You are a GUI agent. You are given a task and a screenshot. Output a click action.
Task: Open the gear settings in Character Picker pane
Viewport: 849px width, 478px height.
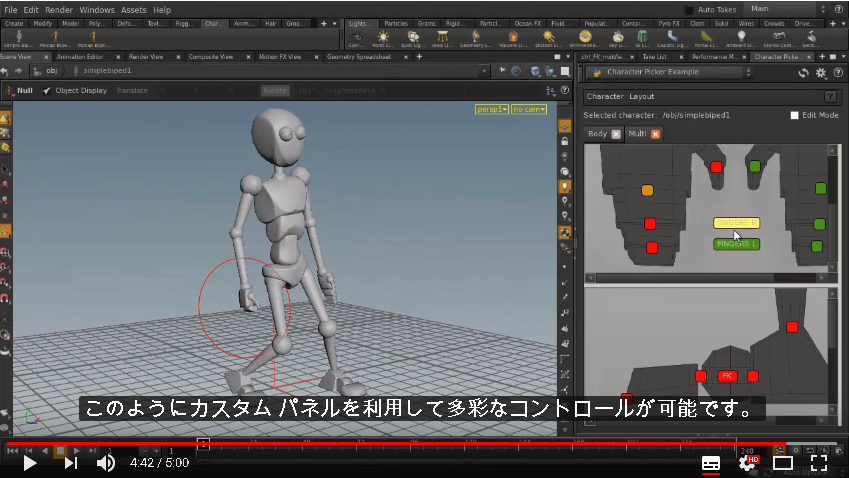(x=821, y=73)
